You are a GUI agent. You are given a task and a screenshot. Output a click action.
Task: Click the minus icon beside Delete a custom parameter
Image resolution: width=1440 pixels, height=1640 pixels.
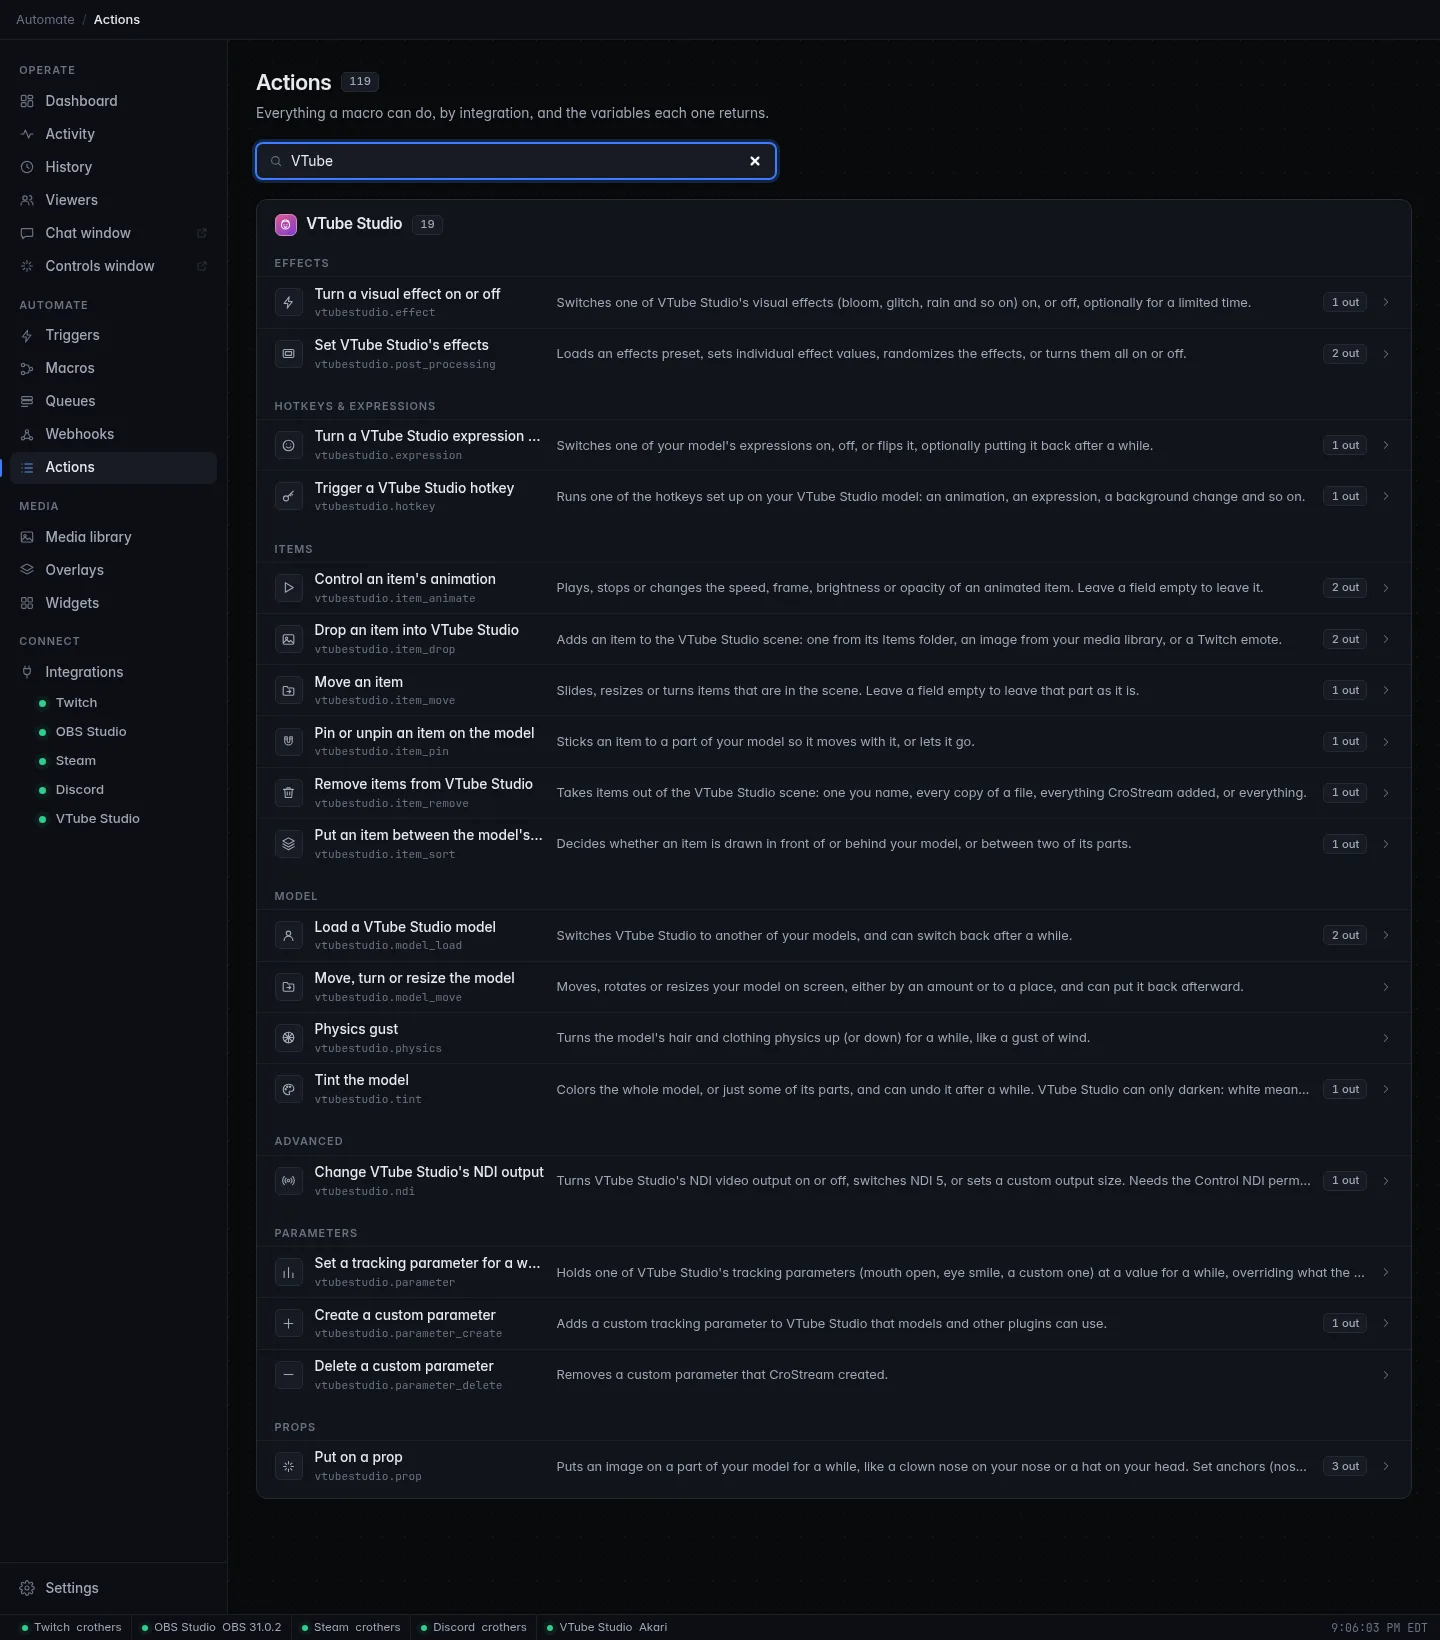[288, 1375]
